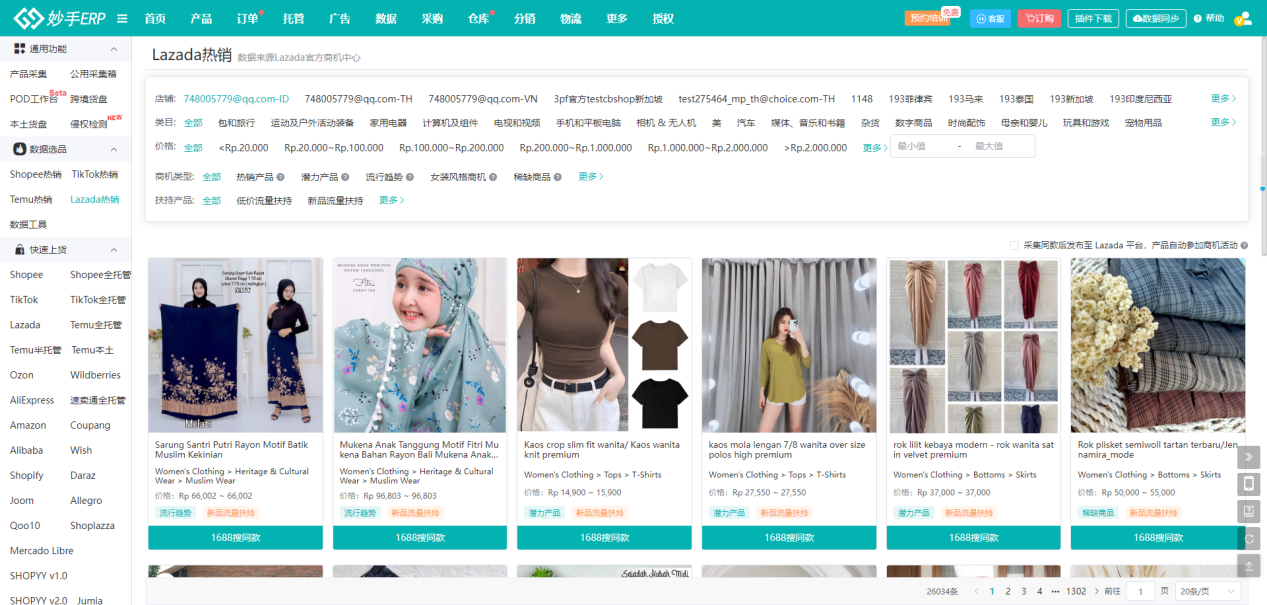The image size is (1267, 605).
Task: Click the 预约培训 button
Action: point(927,18)
